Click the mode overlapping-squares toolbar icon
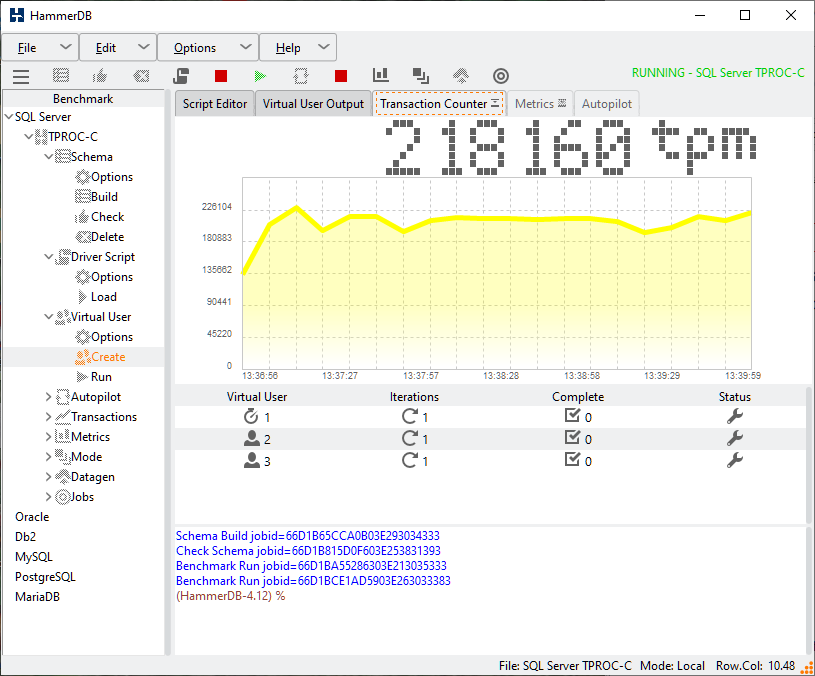This screenshot has height=676, width=815. (420, 76)
